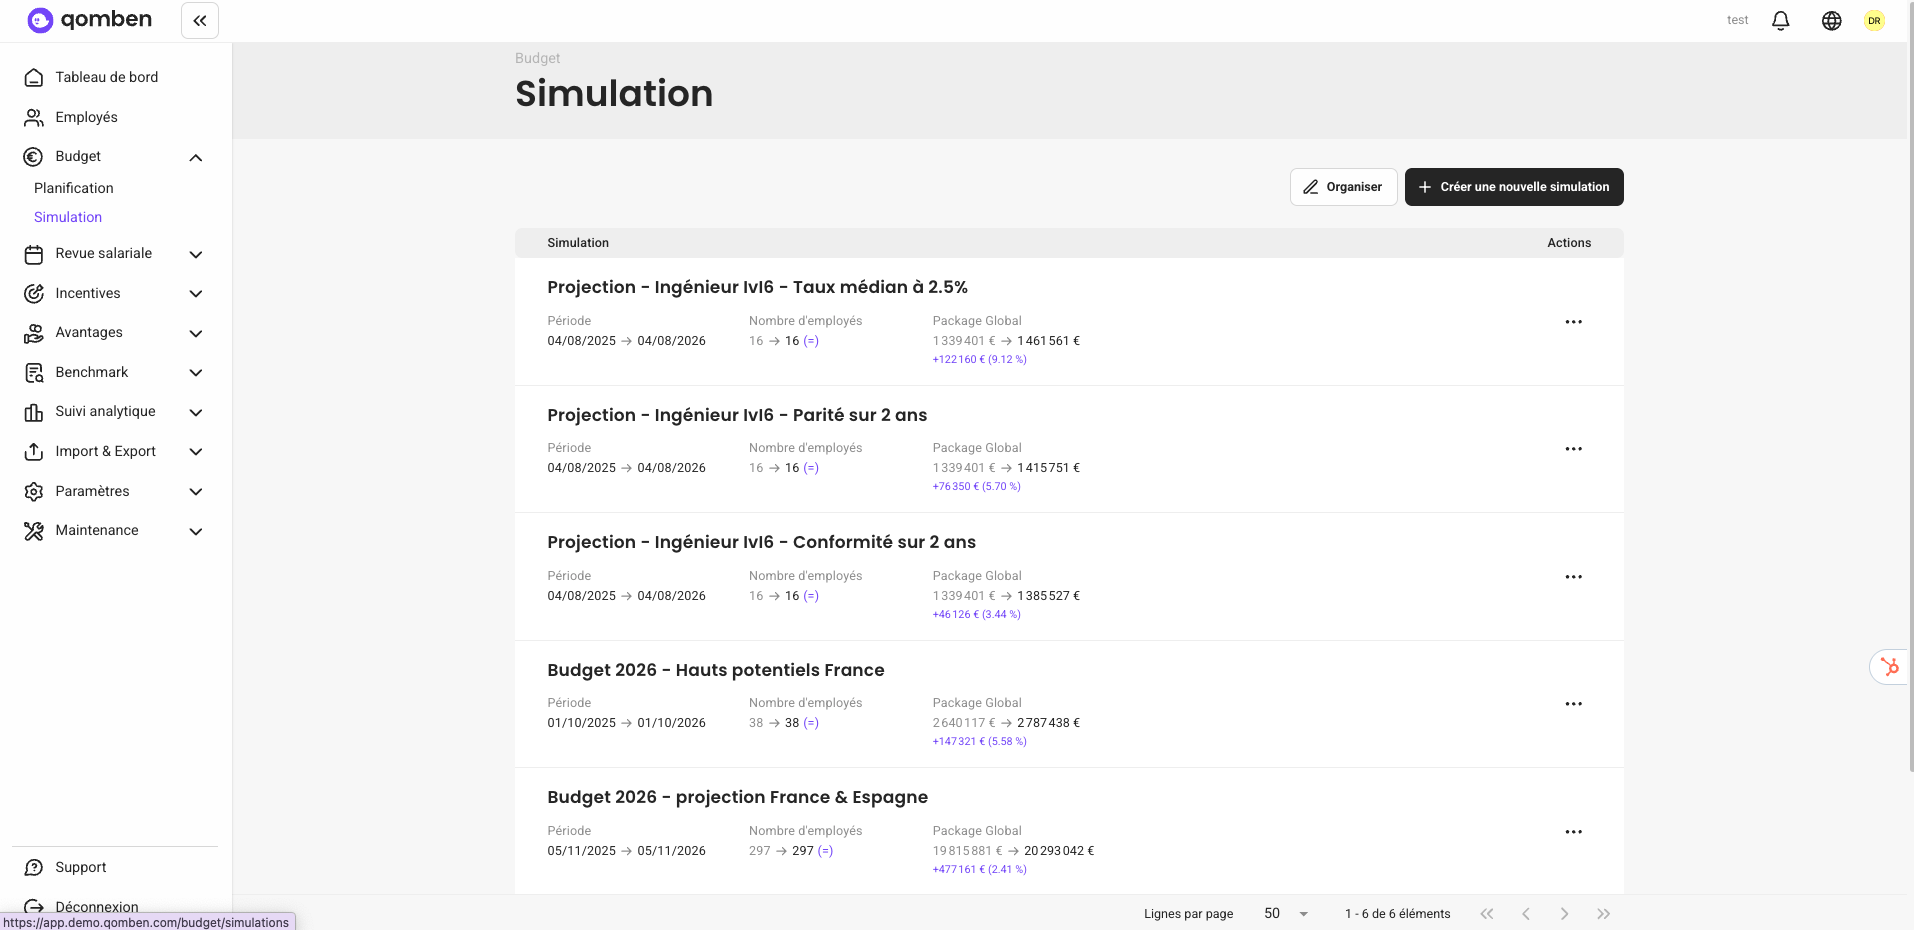
Task: Open the Employés page
Action: 86,117
